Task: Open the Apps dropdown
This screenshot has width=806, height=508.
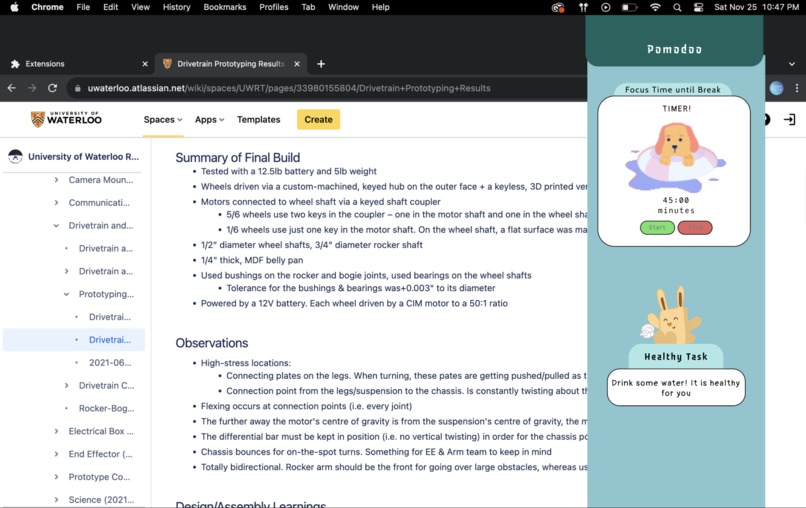Action: pos(209,119)
